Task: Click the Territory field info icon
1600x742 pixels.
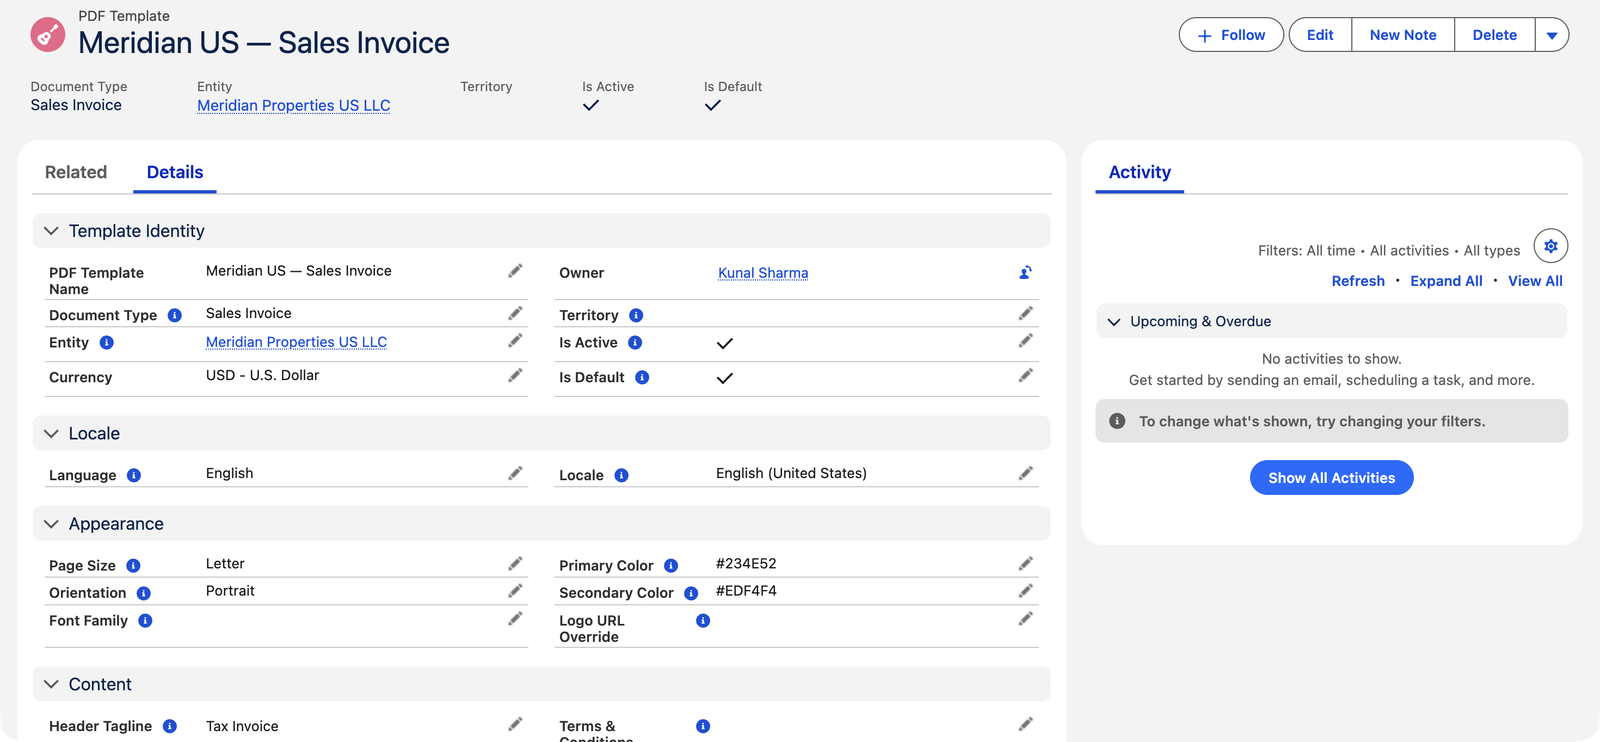Action: 636,315
